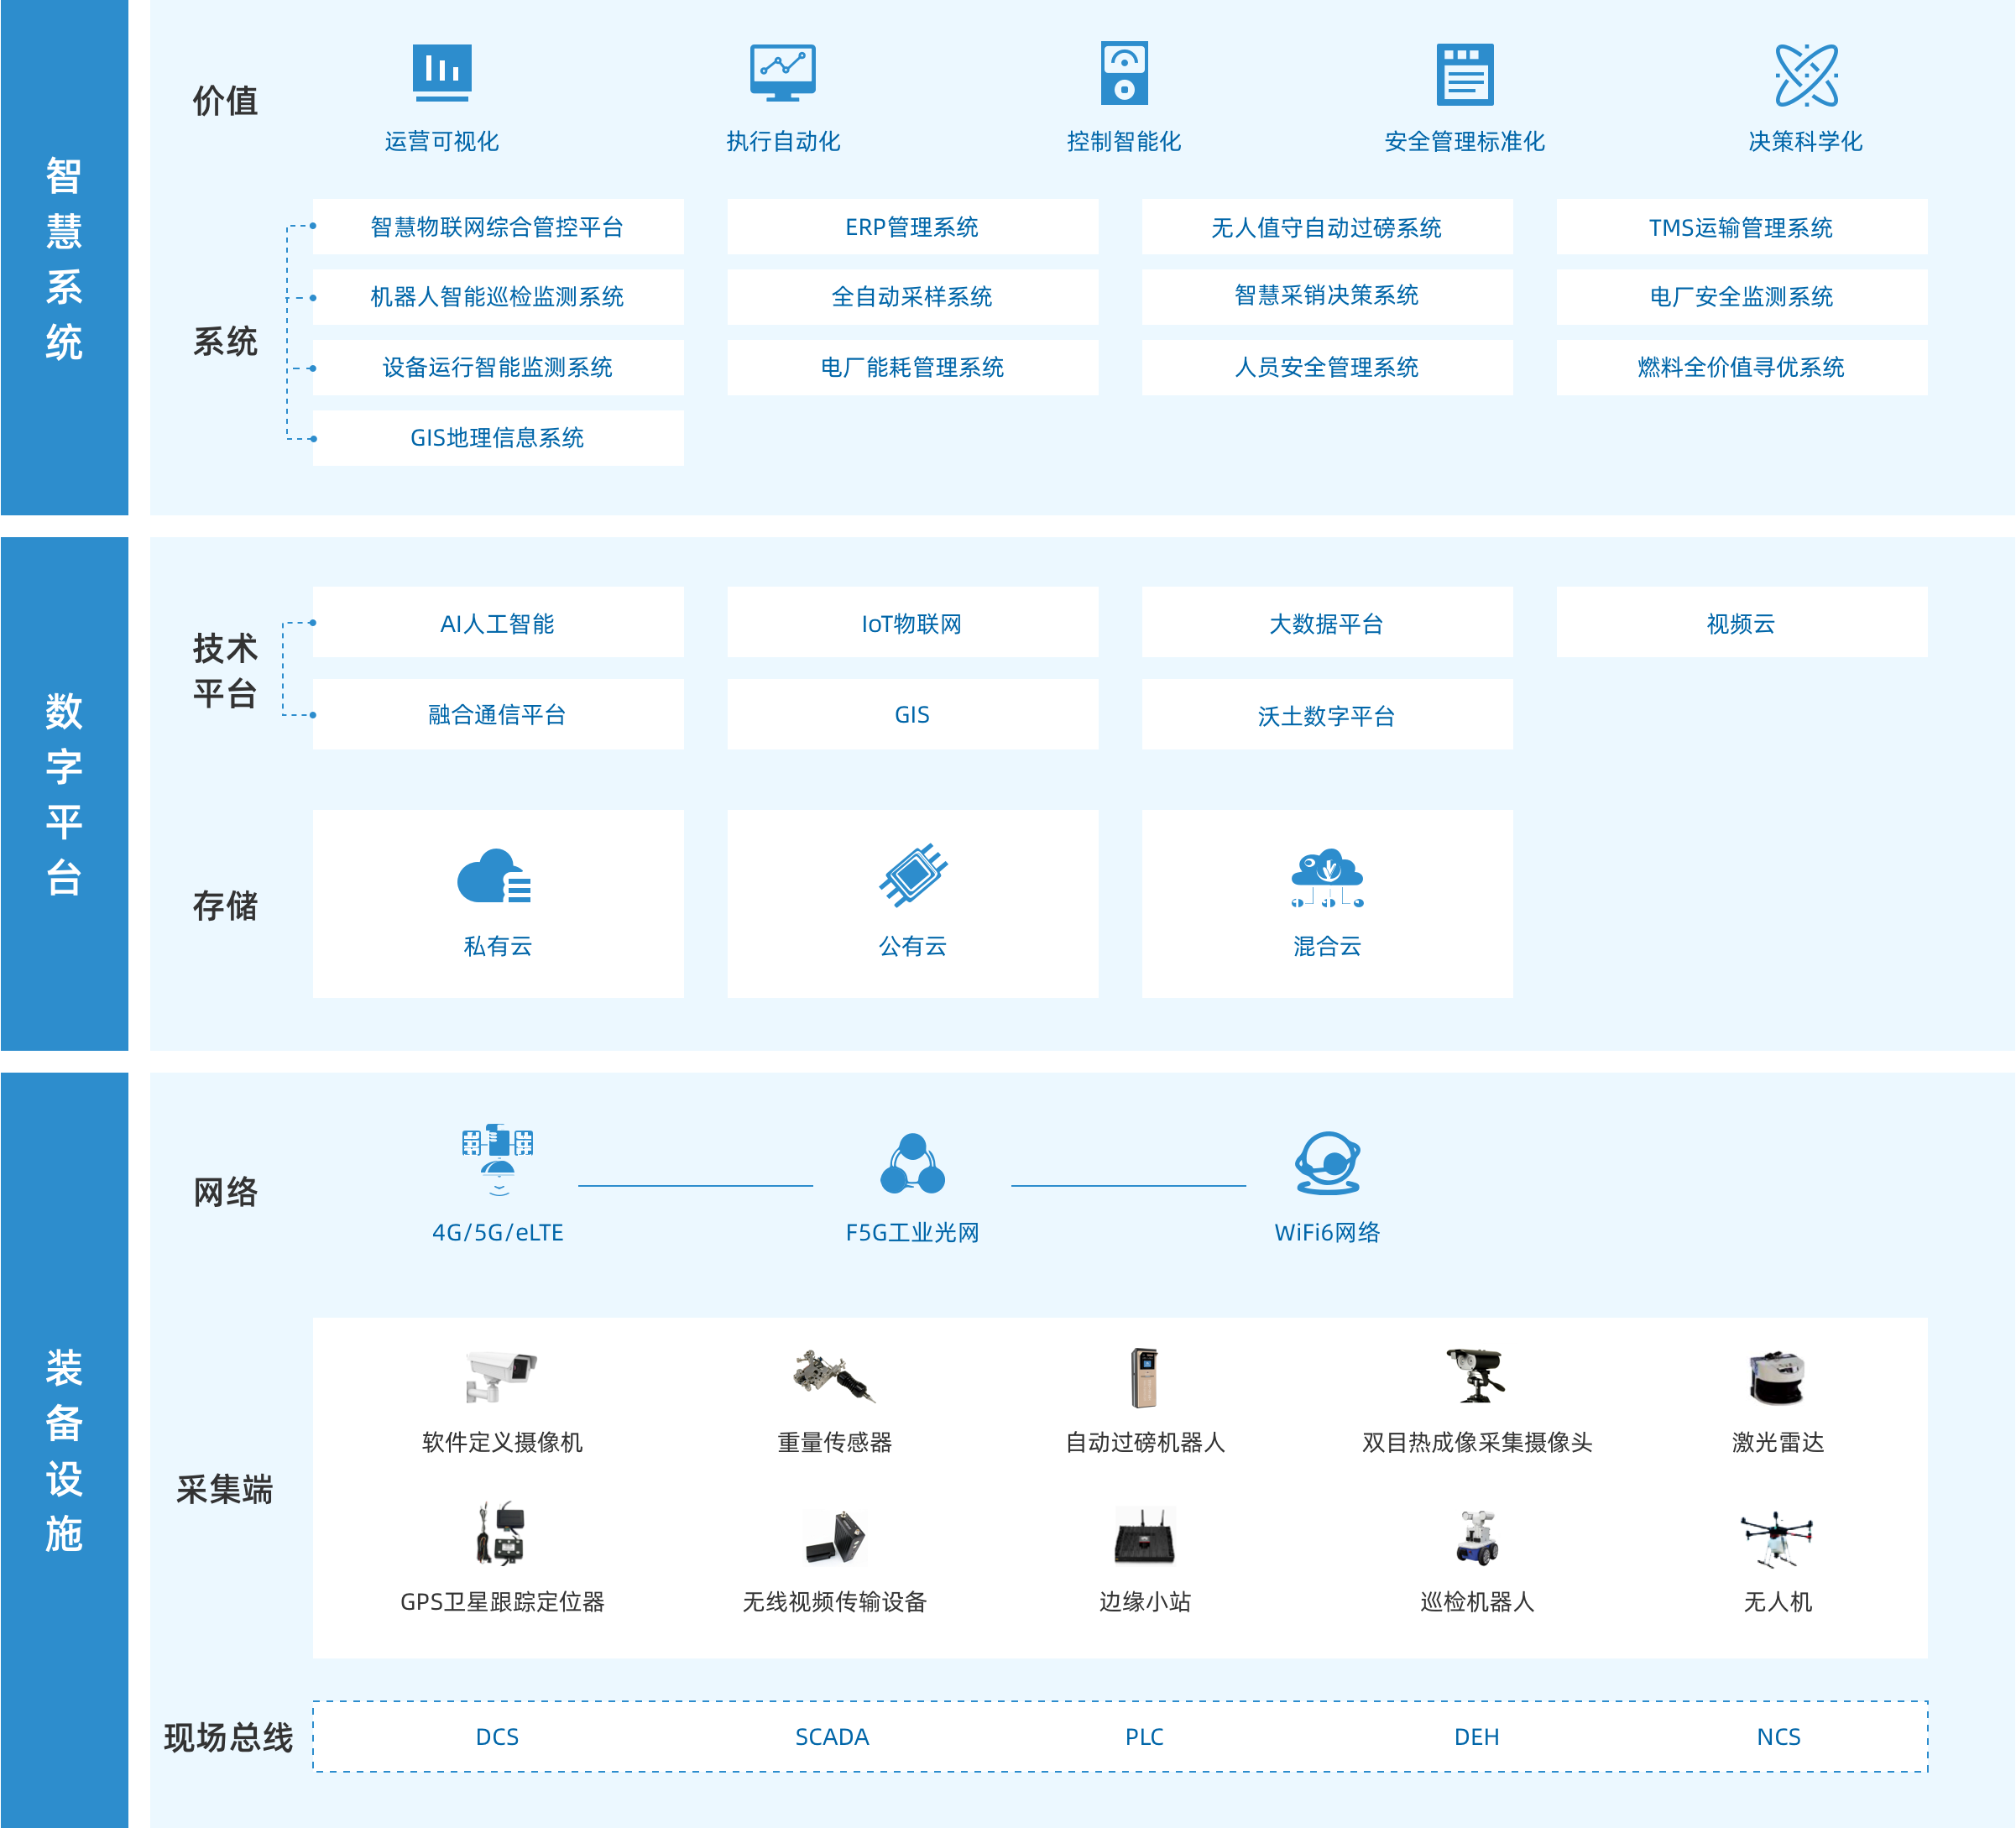Click the 沃土数字平台 box
The height and width of the screenshot is (1828, 2016).
pos(1327,715)
